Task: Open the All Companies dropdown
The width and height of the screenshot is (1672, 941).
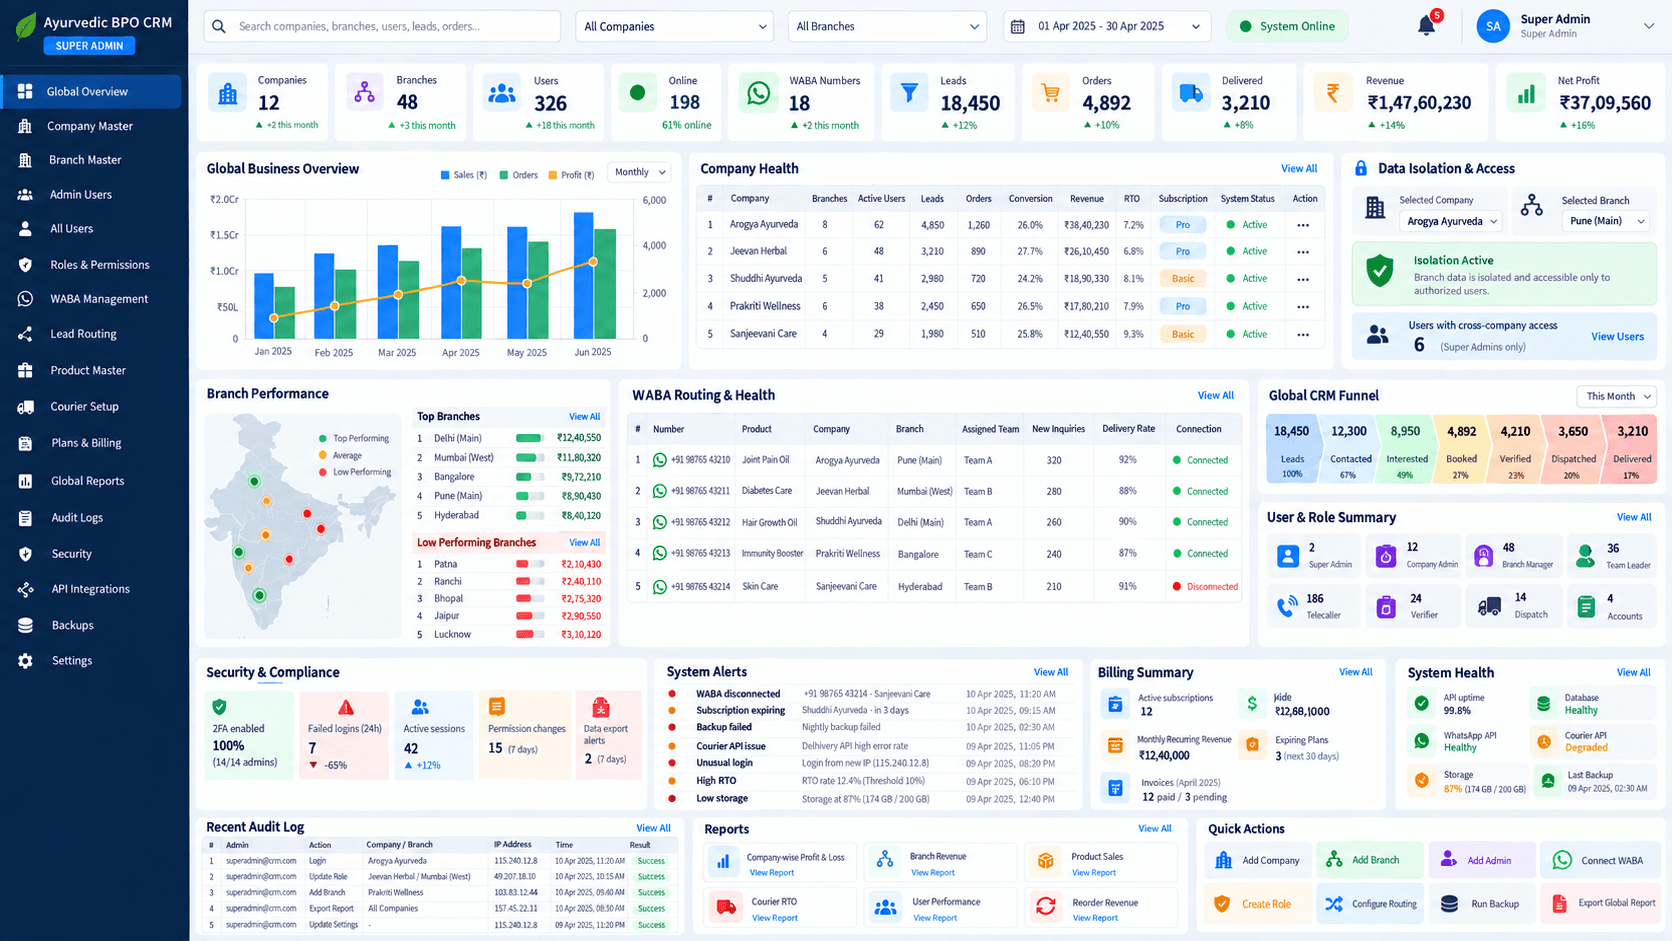Action: click(x=675, y=26)
